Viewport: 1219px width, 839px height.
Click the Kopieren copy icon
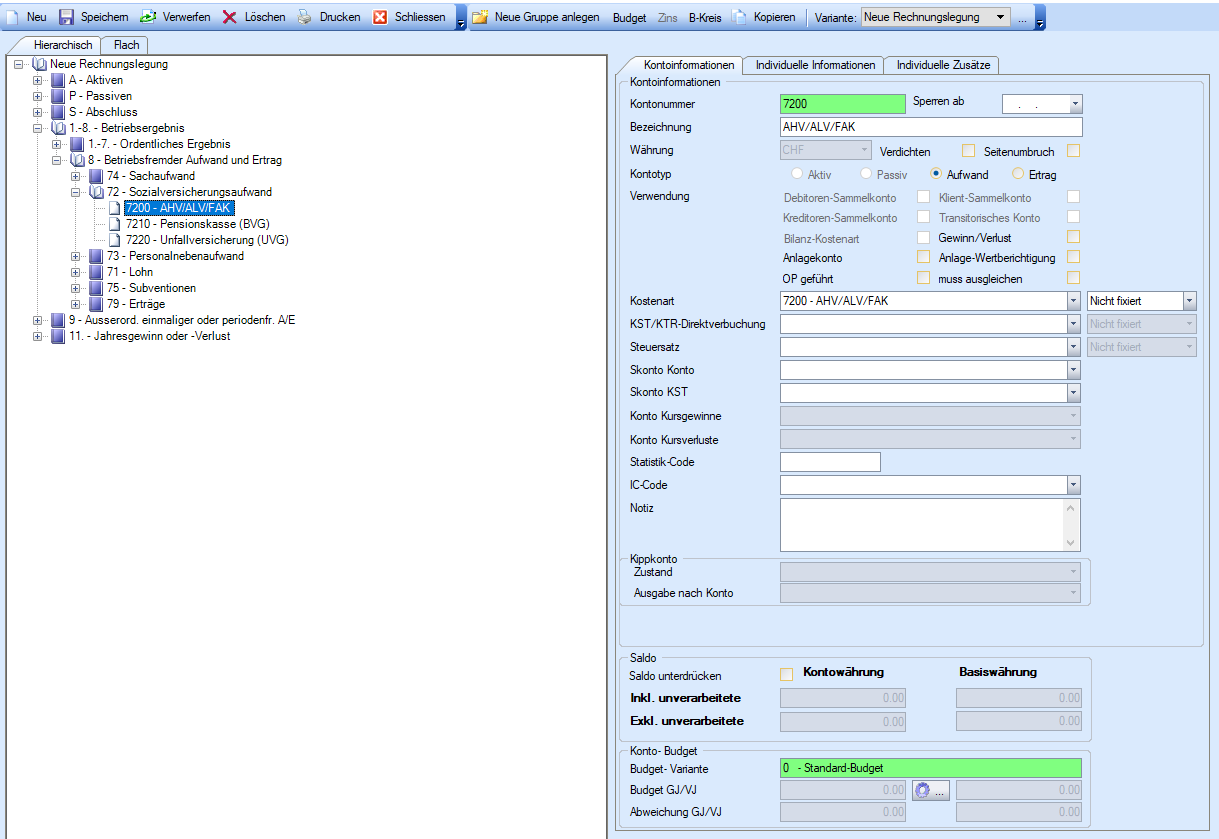tap(739, 17)
